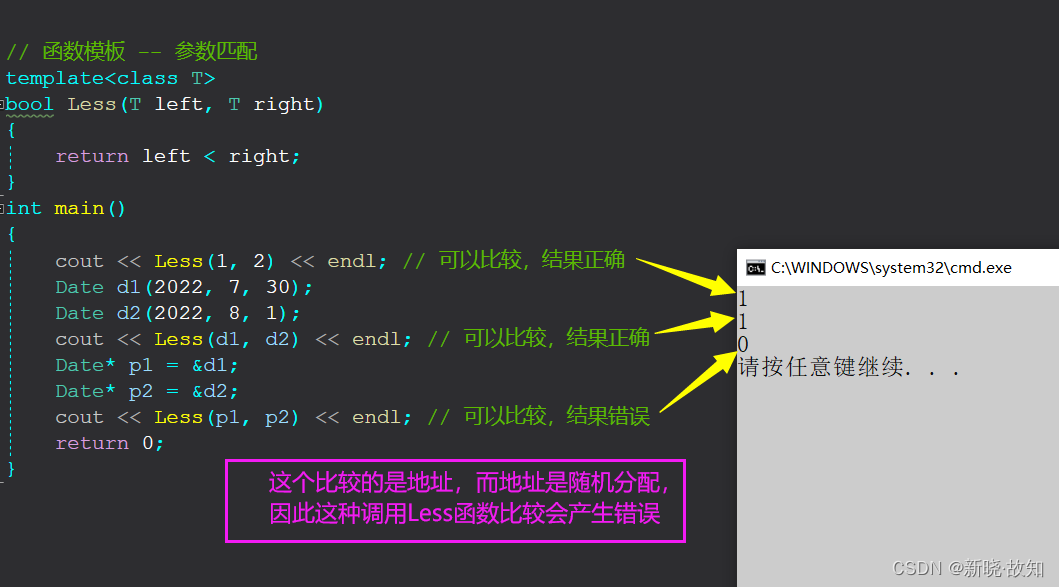
Task: Click the 'return 0;' statement
Action: 109,444
